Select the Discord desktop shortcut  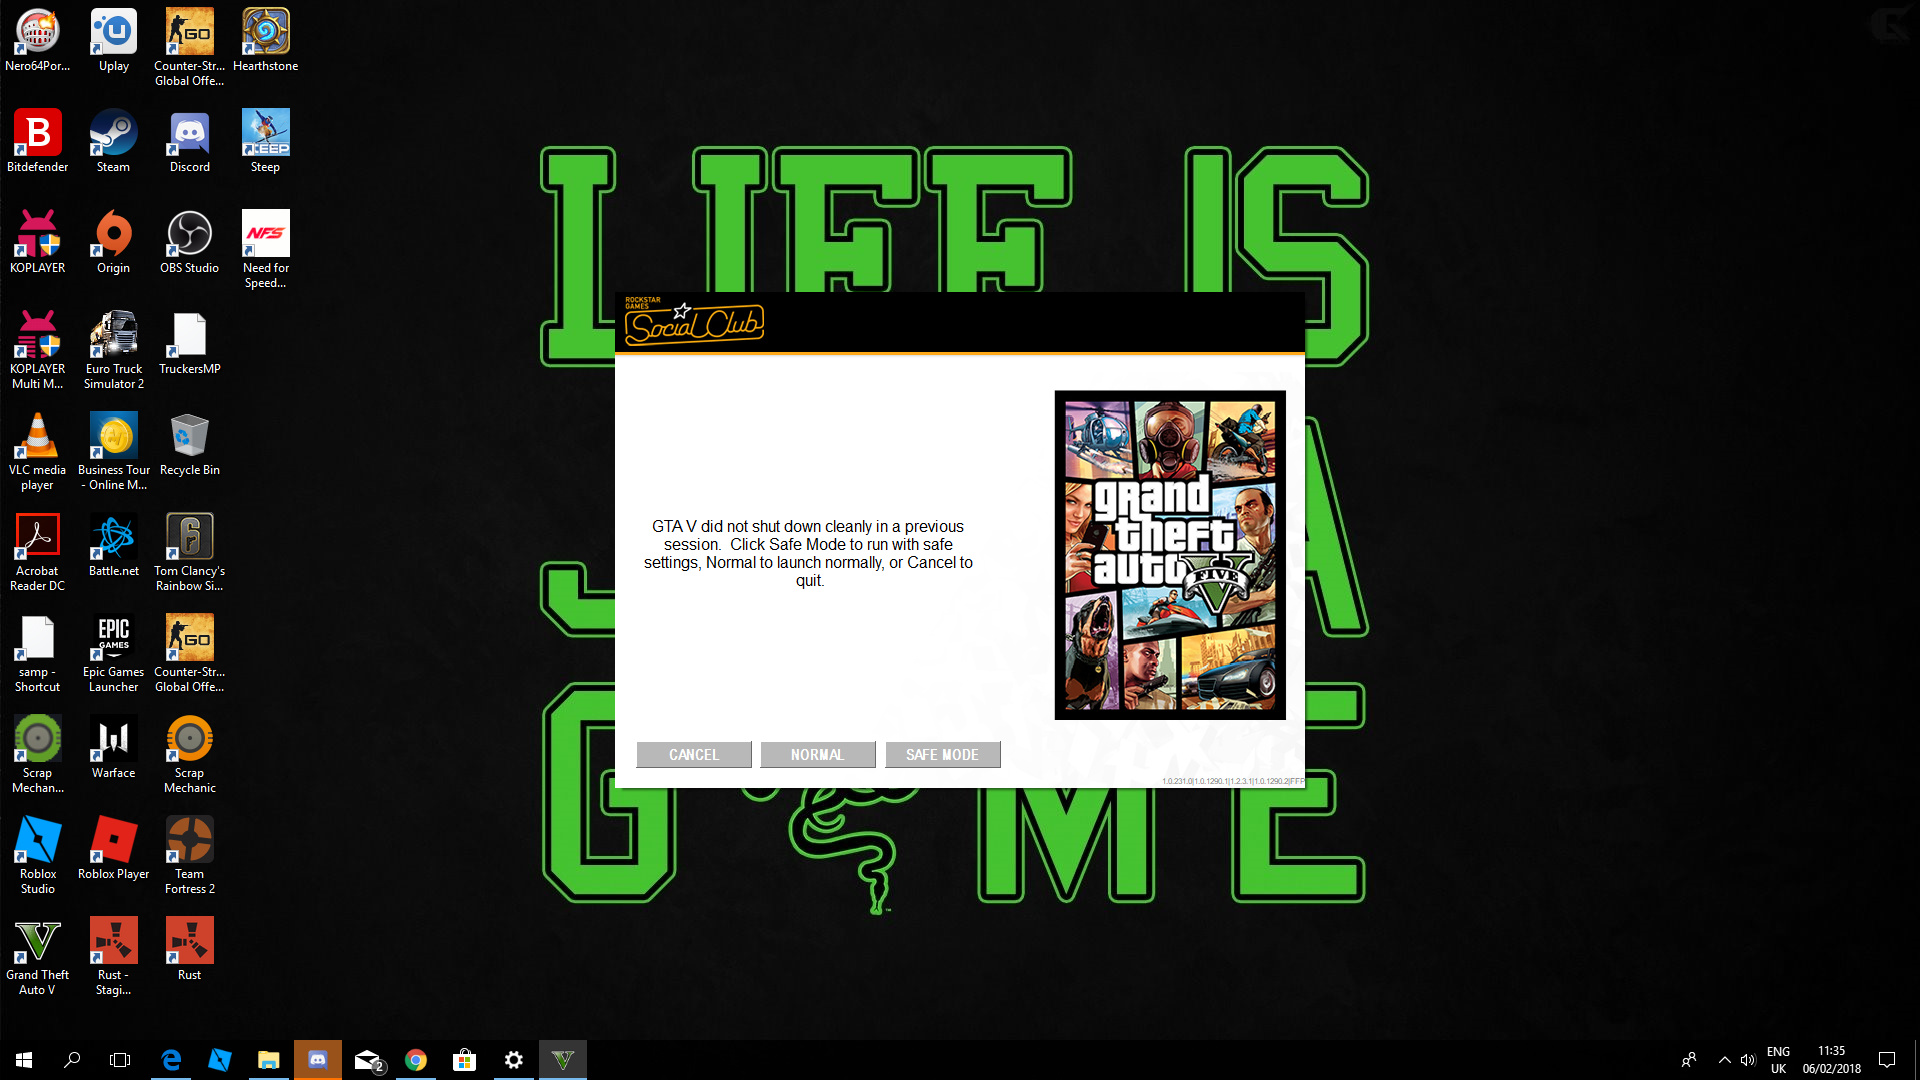(x=190, y=142)
